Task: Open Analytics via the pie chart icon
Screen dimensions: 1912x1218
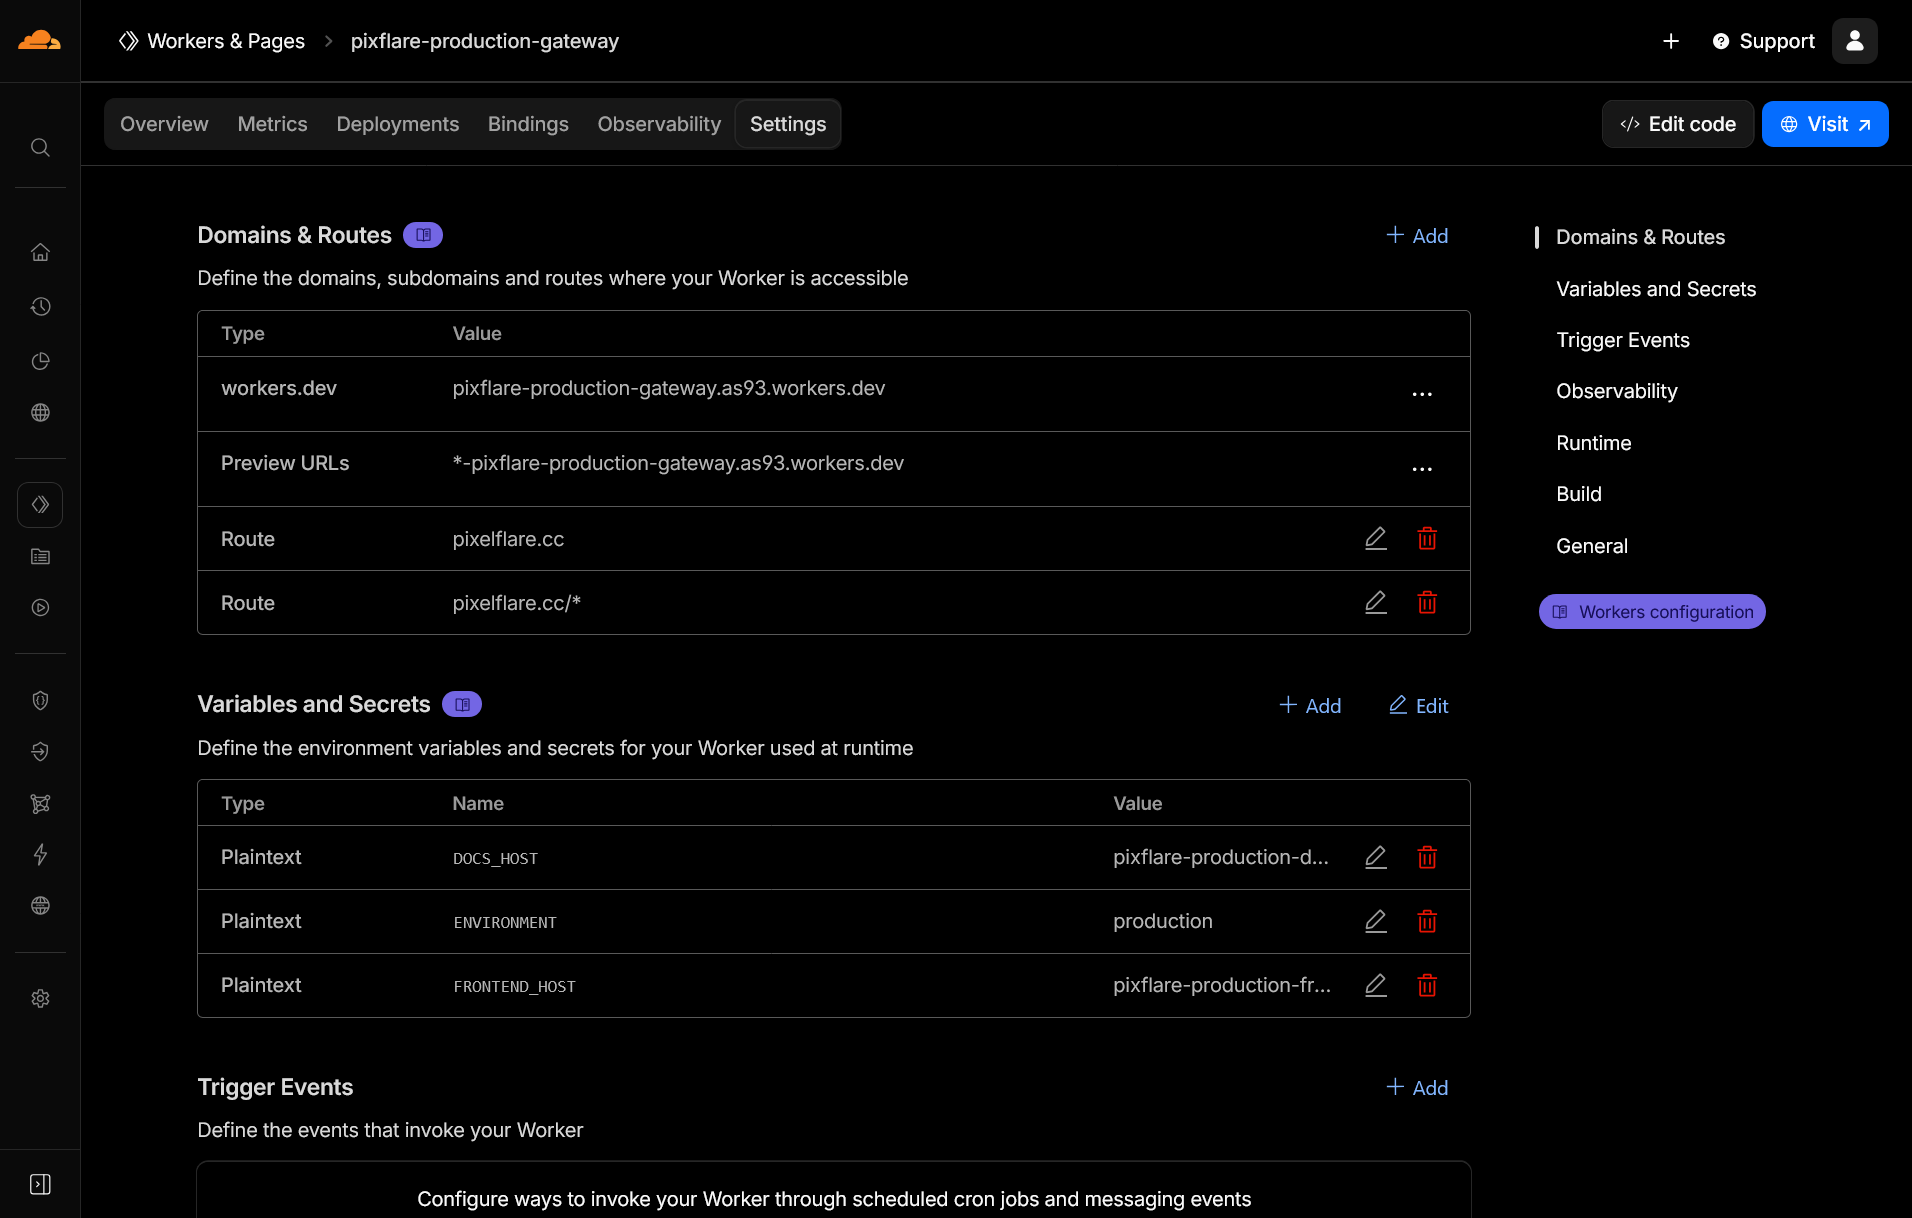Action: click(x=40, y=361)
